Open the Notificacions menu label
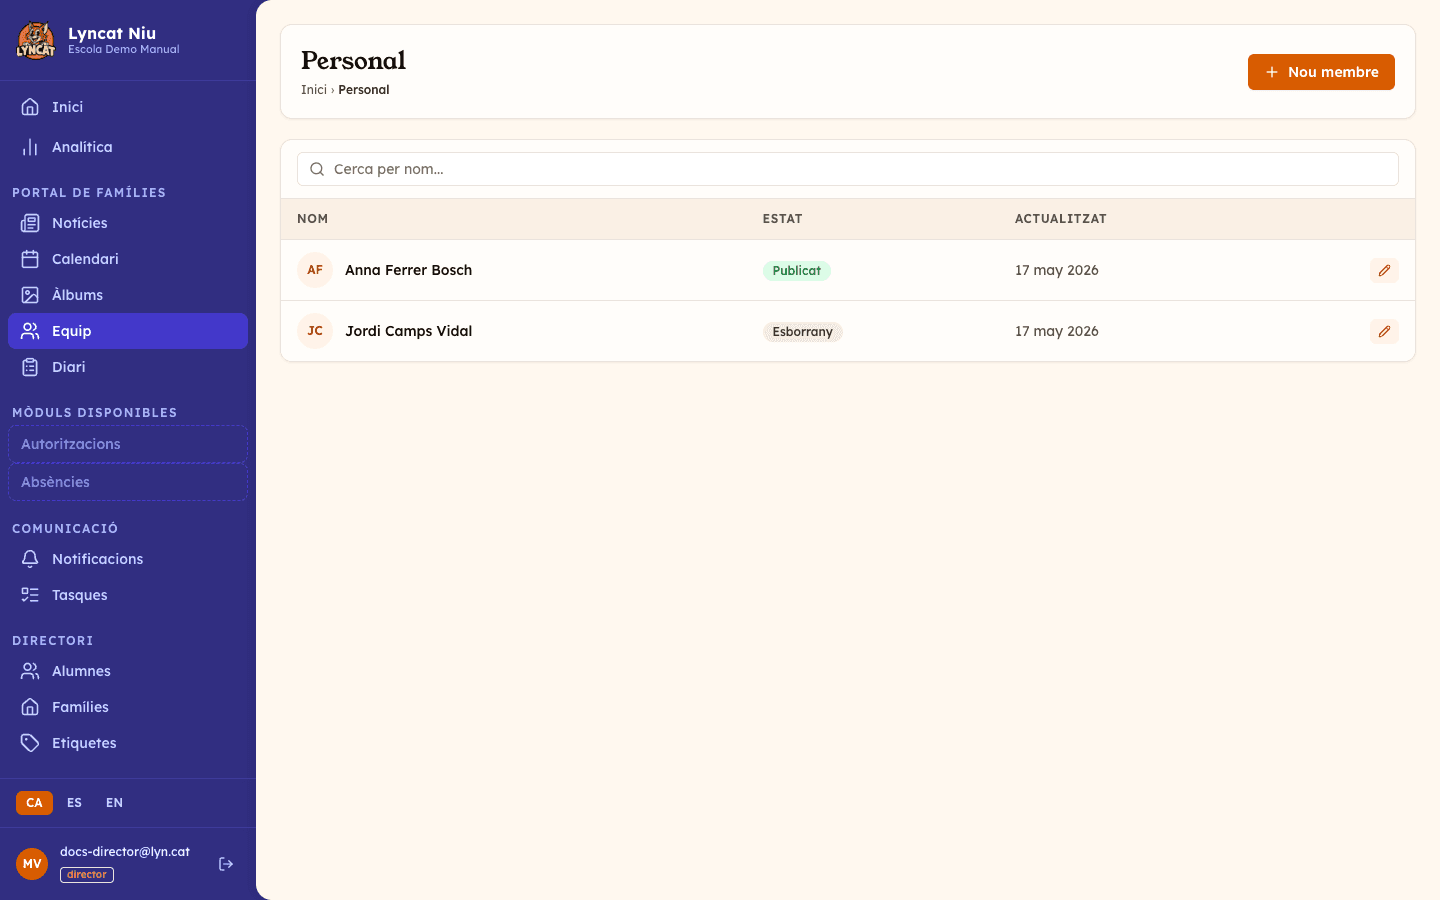This screenshot has width=1440, height=900. [x=97, y=559]
